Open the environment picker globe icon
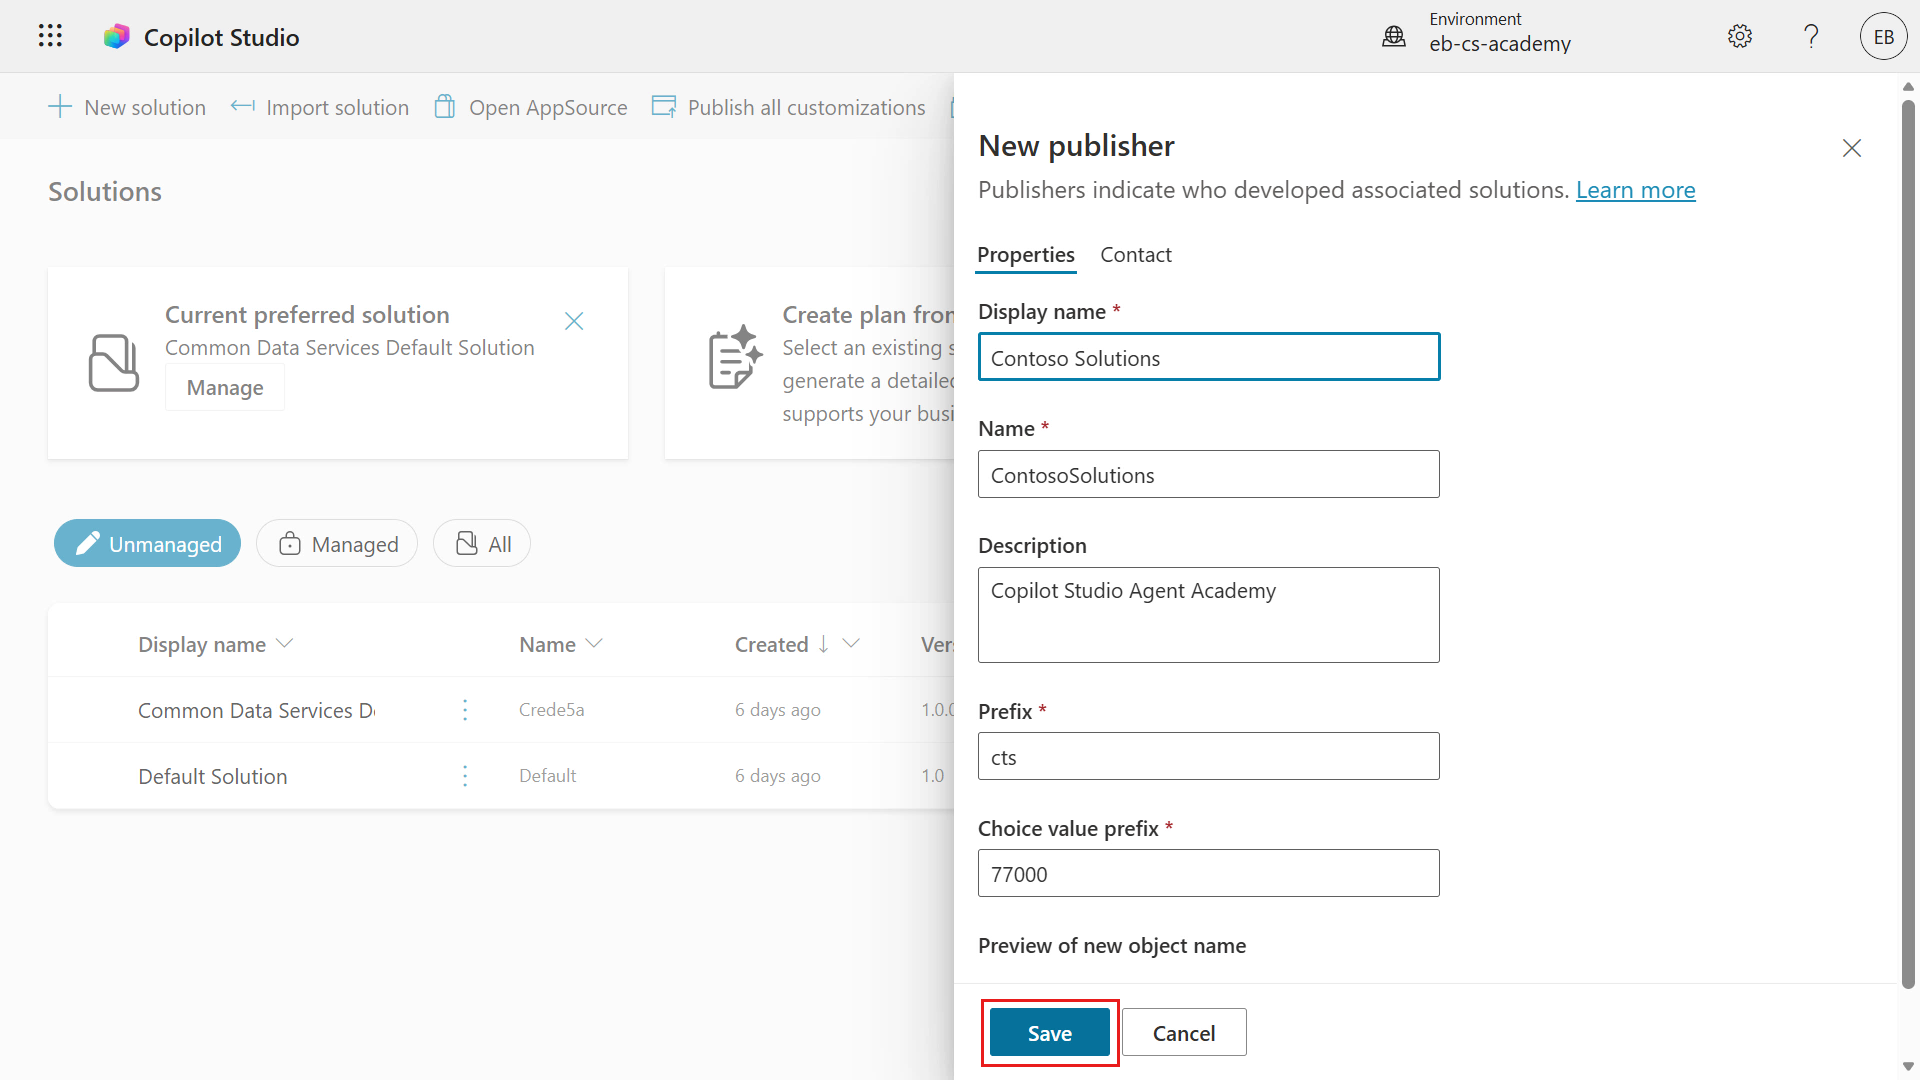1920x1080 pixels. coord(1394,37)
